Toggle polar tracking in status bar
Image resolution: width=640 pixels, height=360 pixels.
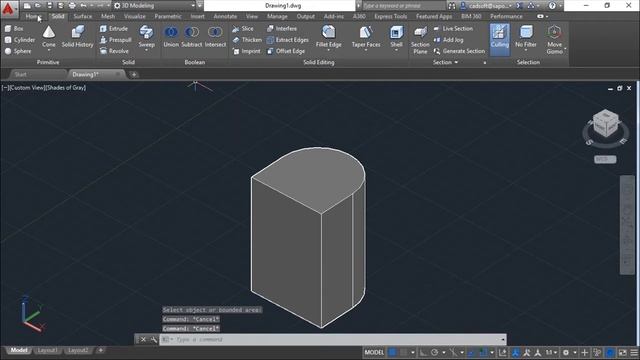click(x=435, y=352)
